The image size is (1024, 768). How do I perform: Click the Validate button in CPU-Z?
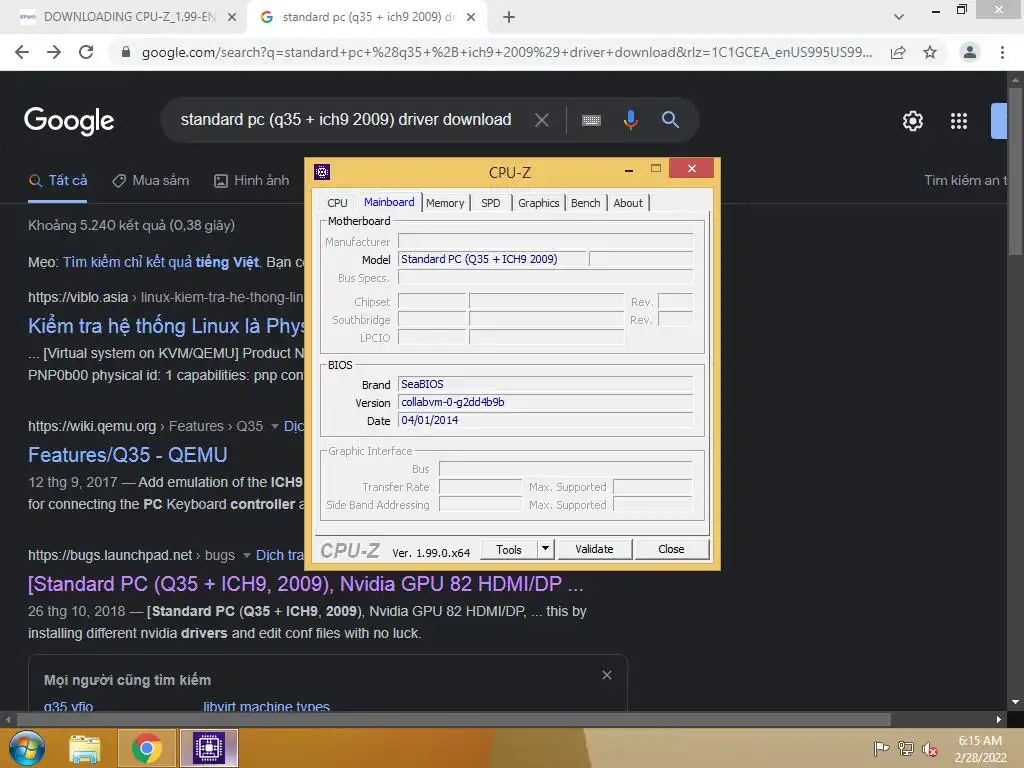click(x=594, y=549)
